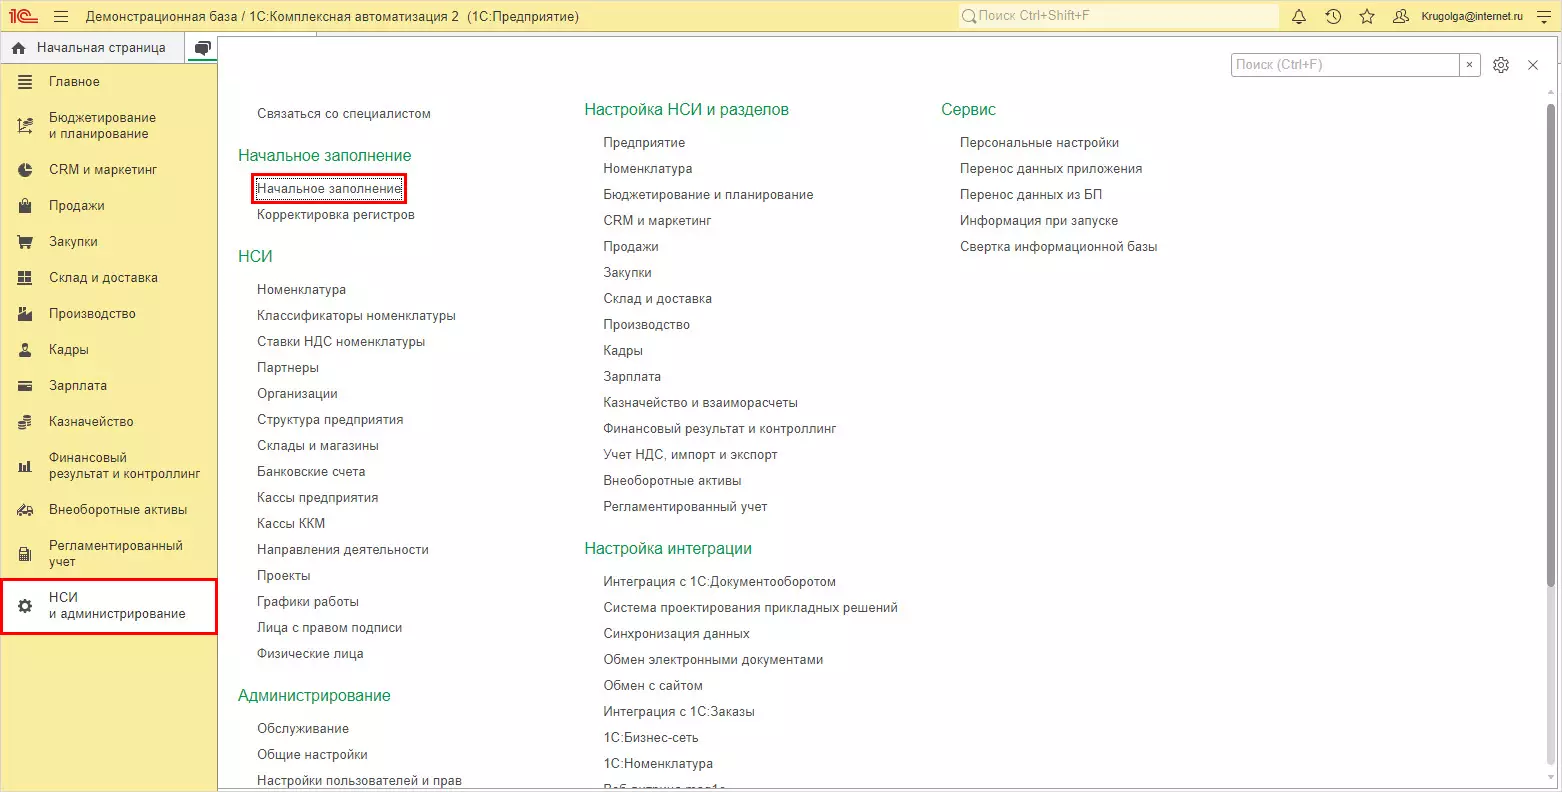The height and width of the screenshot is (792, 1562).
Task: Open Ставки НДС номенклатуры
Action: click(341, 342)
